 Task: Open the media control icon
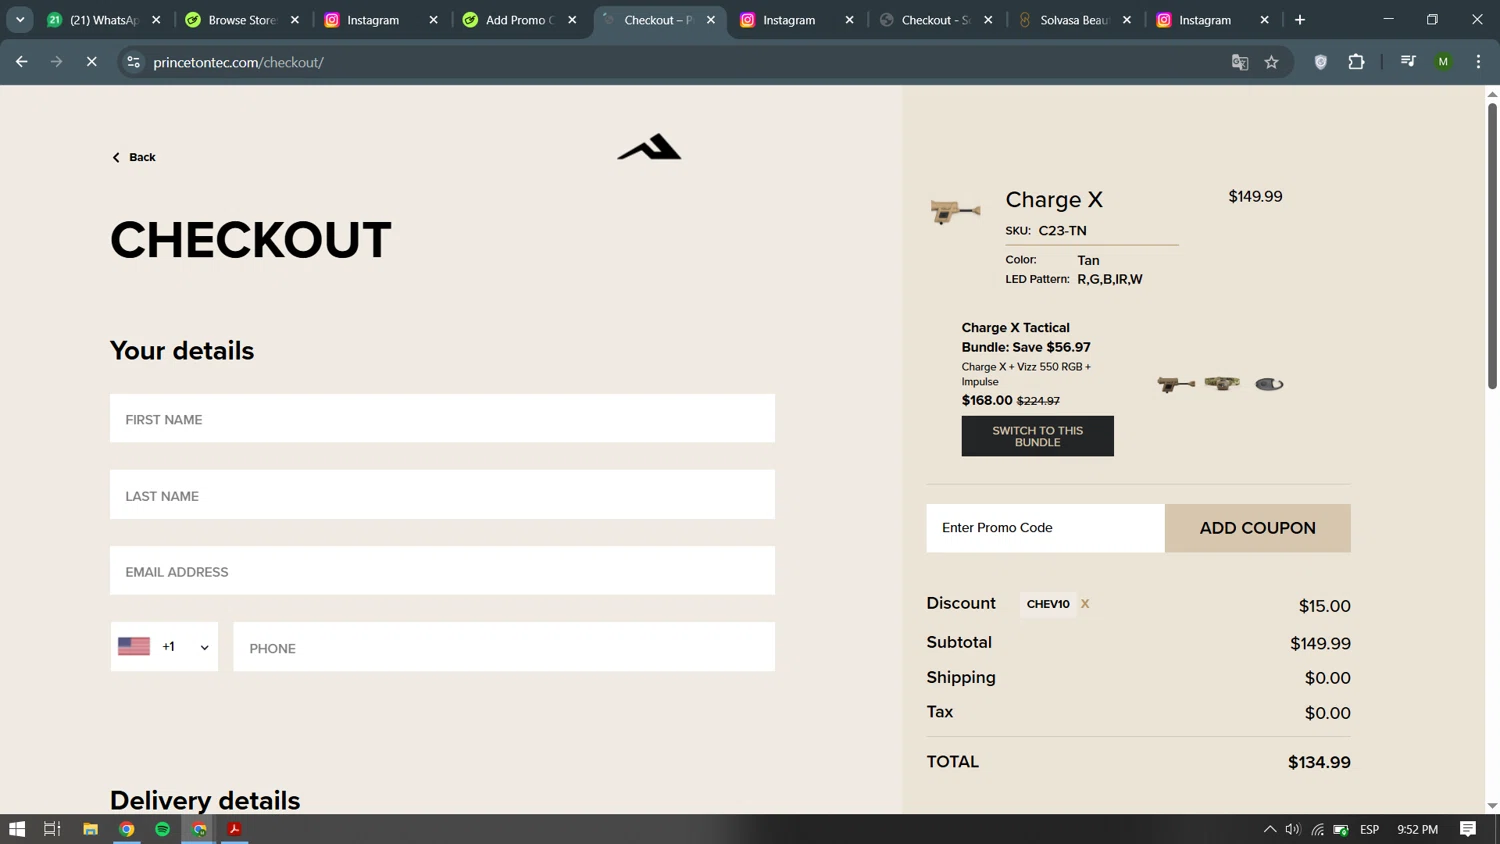[x=1408, y=62]
